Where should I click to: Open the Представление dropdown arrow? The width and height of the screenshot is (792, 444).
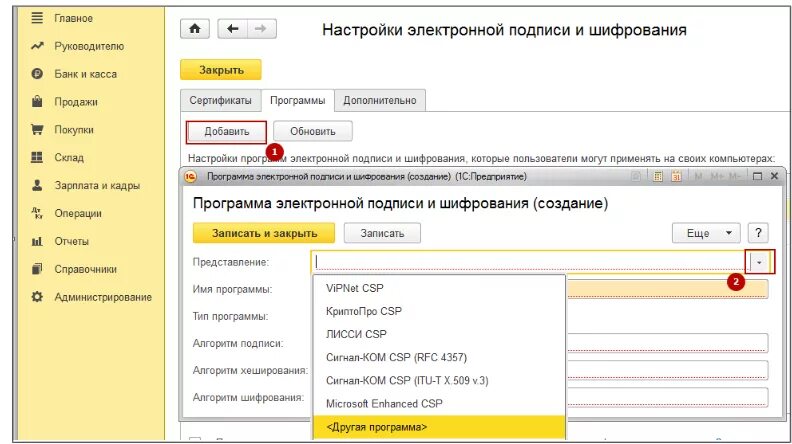pyautogui.click(x=759, y=262)
